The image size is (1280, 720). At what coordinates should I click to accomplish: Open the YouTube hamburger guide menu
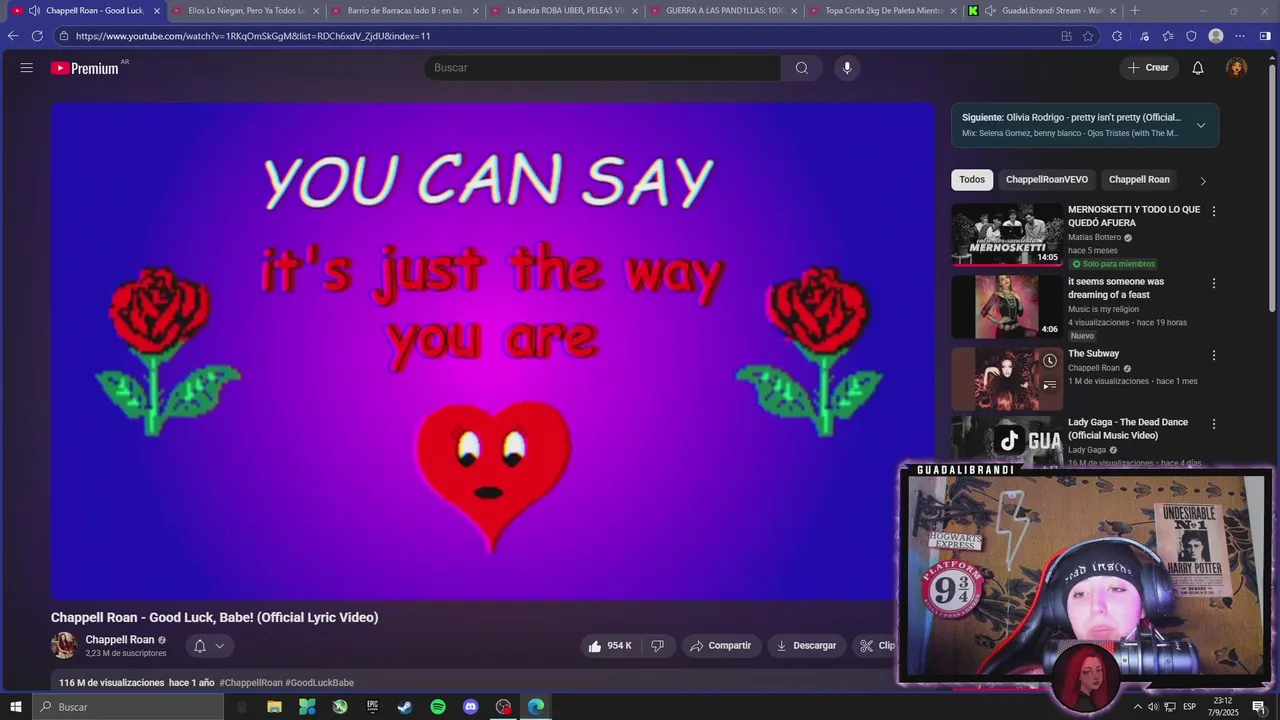pos(26,68)
